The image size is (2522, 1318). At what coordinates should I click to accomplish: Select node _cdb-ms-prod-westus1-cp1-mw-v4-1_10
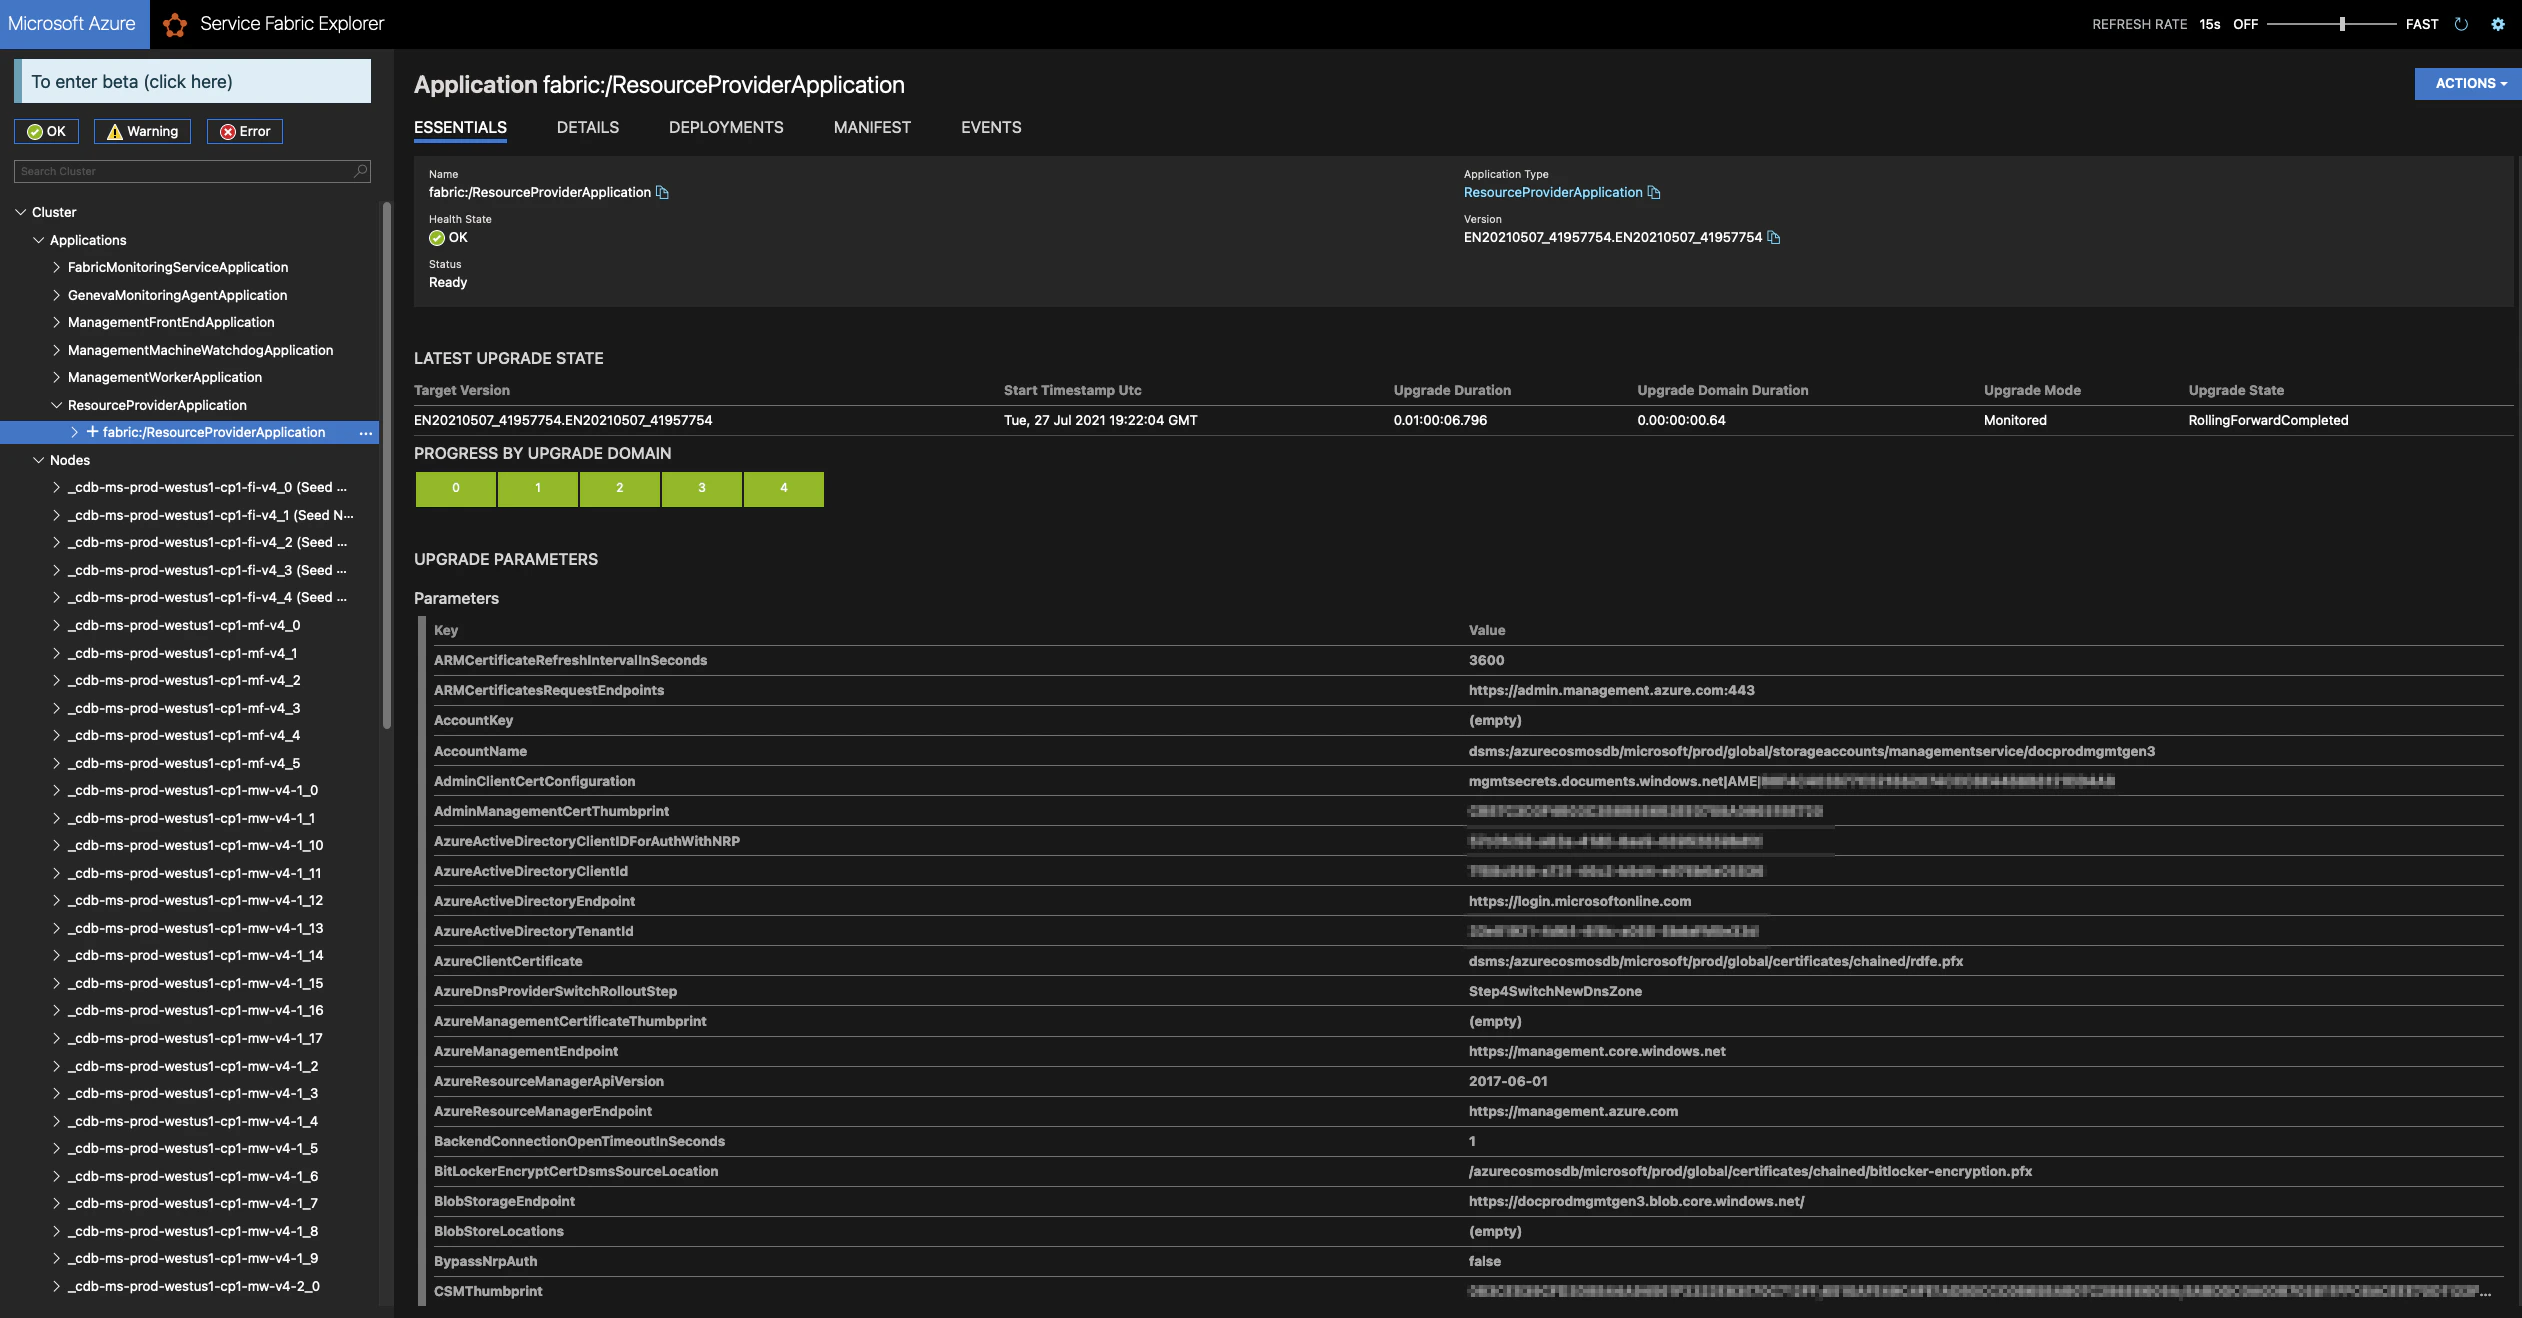click(x=195, y=845)
